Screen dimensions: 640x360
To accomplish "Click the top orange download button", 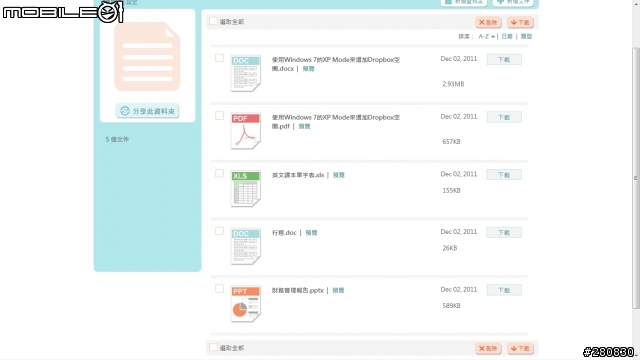I will point(520,22).
